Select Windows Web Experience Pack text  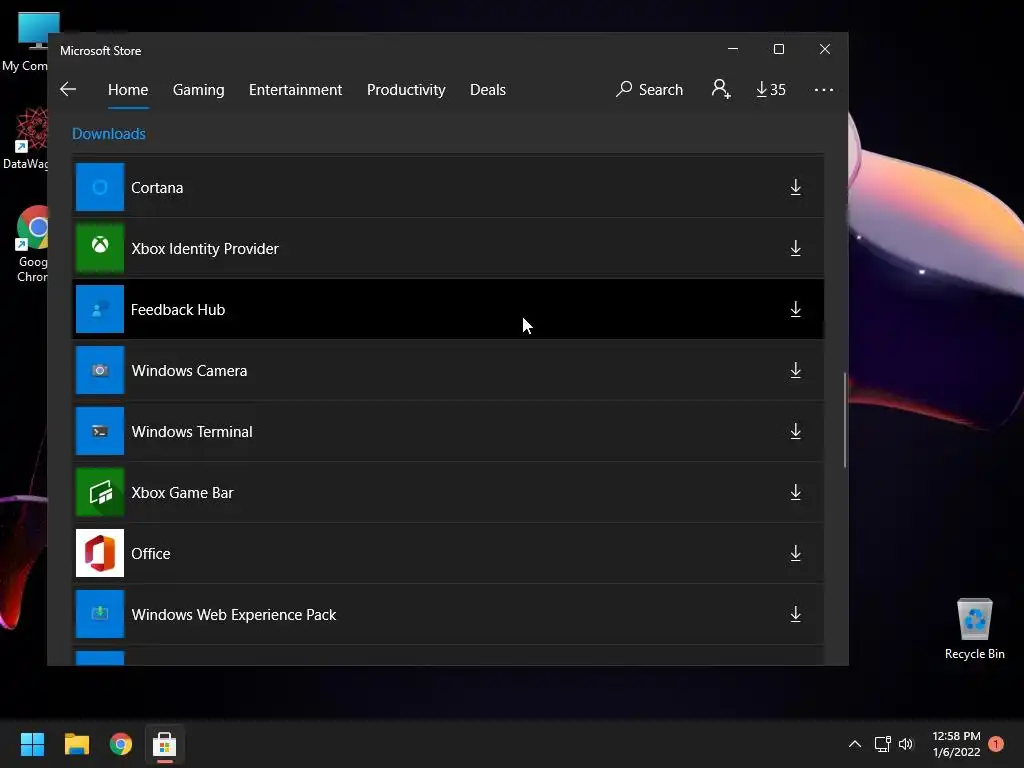pyautogui.click(x=234, y=615)
